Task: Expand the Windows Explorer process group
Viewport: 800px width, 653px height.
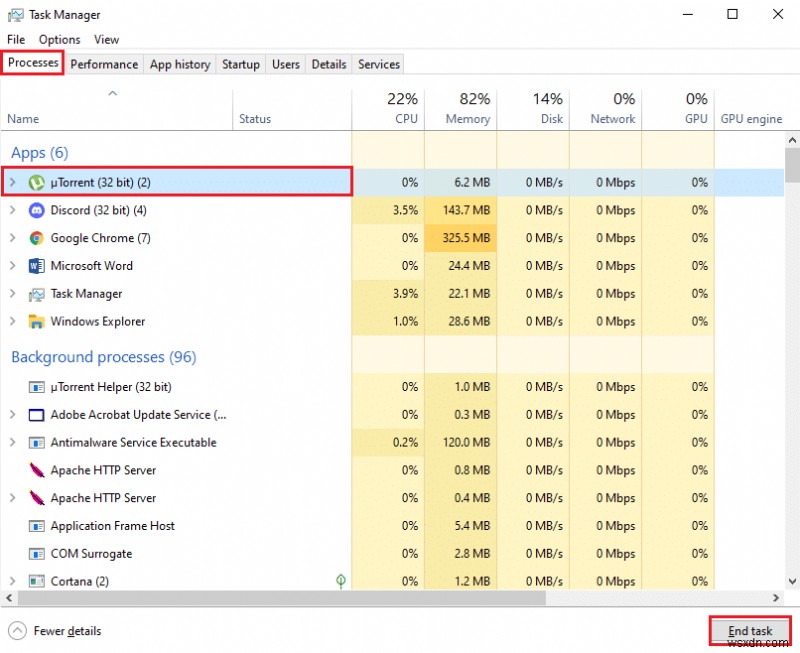Action: [13, 321]
